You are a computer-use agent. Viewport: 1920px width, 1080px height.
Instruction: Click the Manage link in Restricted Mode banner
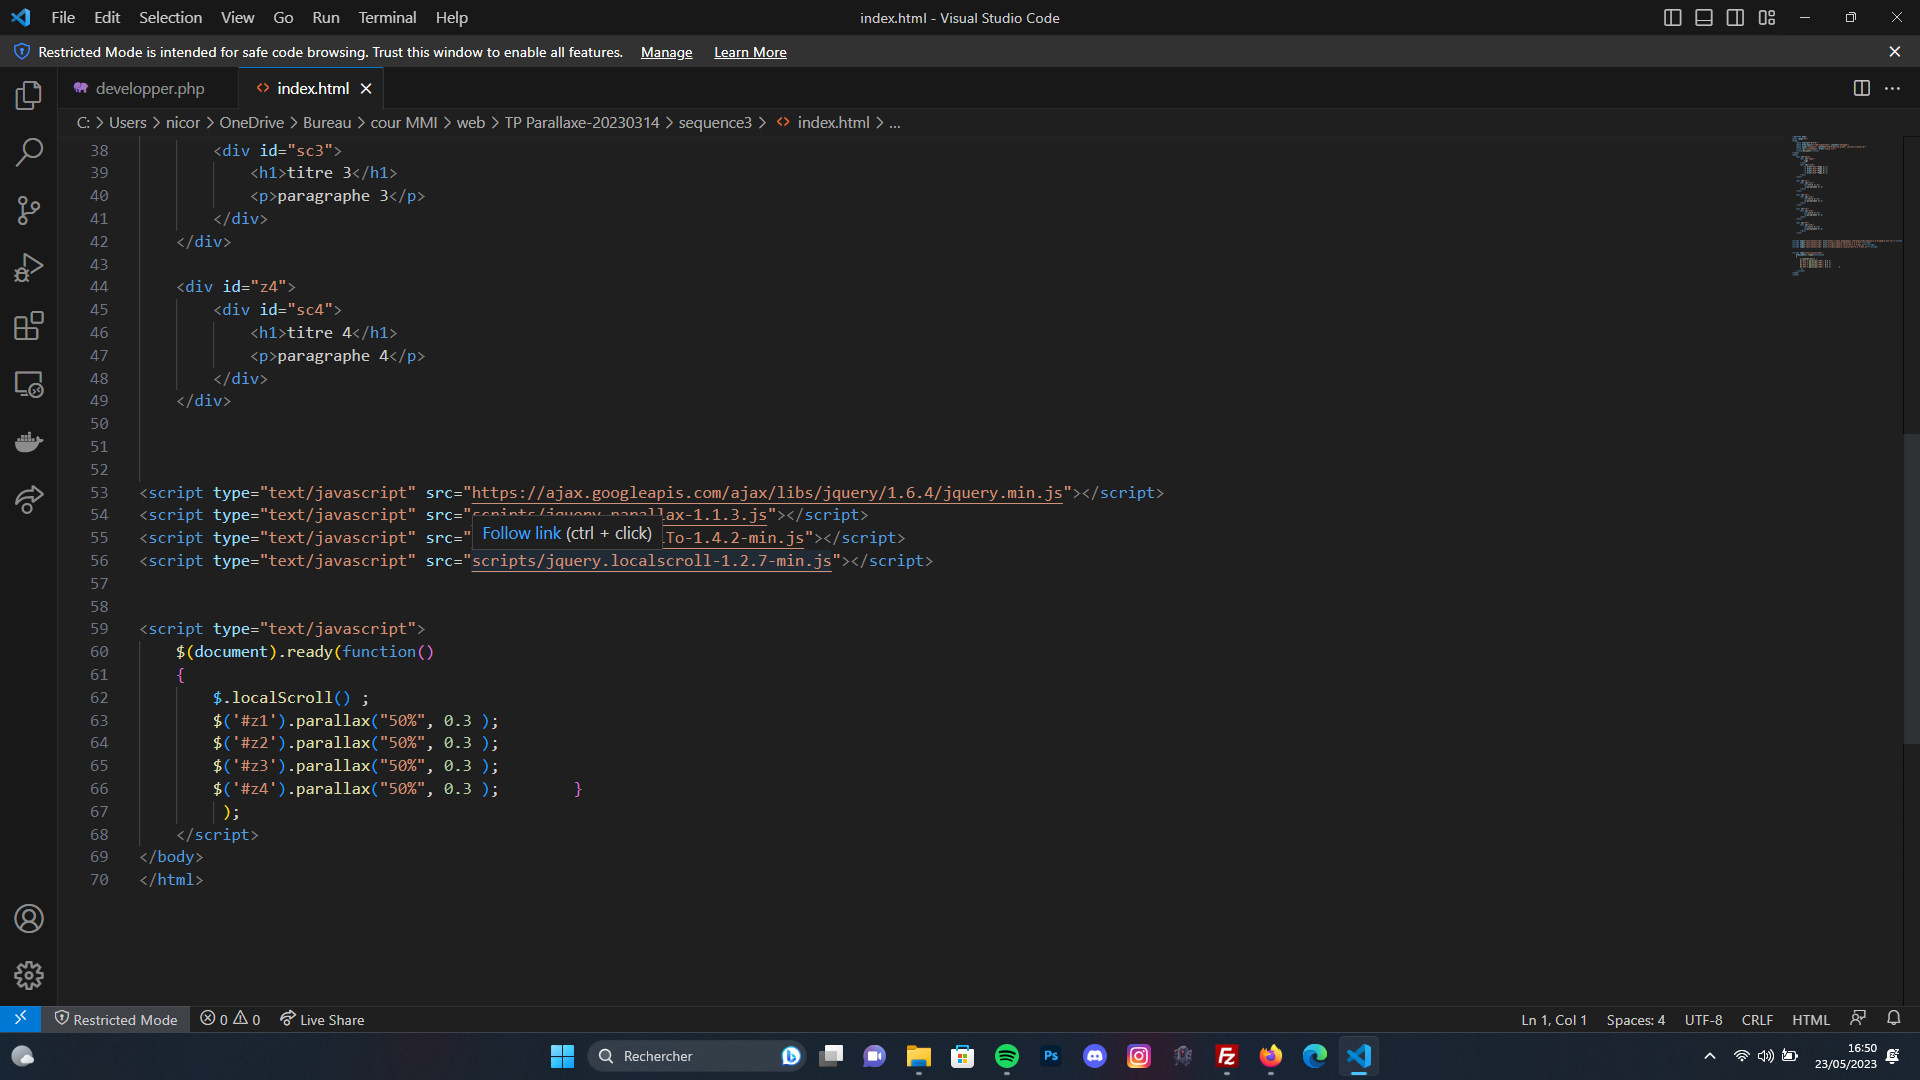pyautogui.click(x=666, y=52)
